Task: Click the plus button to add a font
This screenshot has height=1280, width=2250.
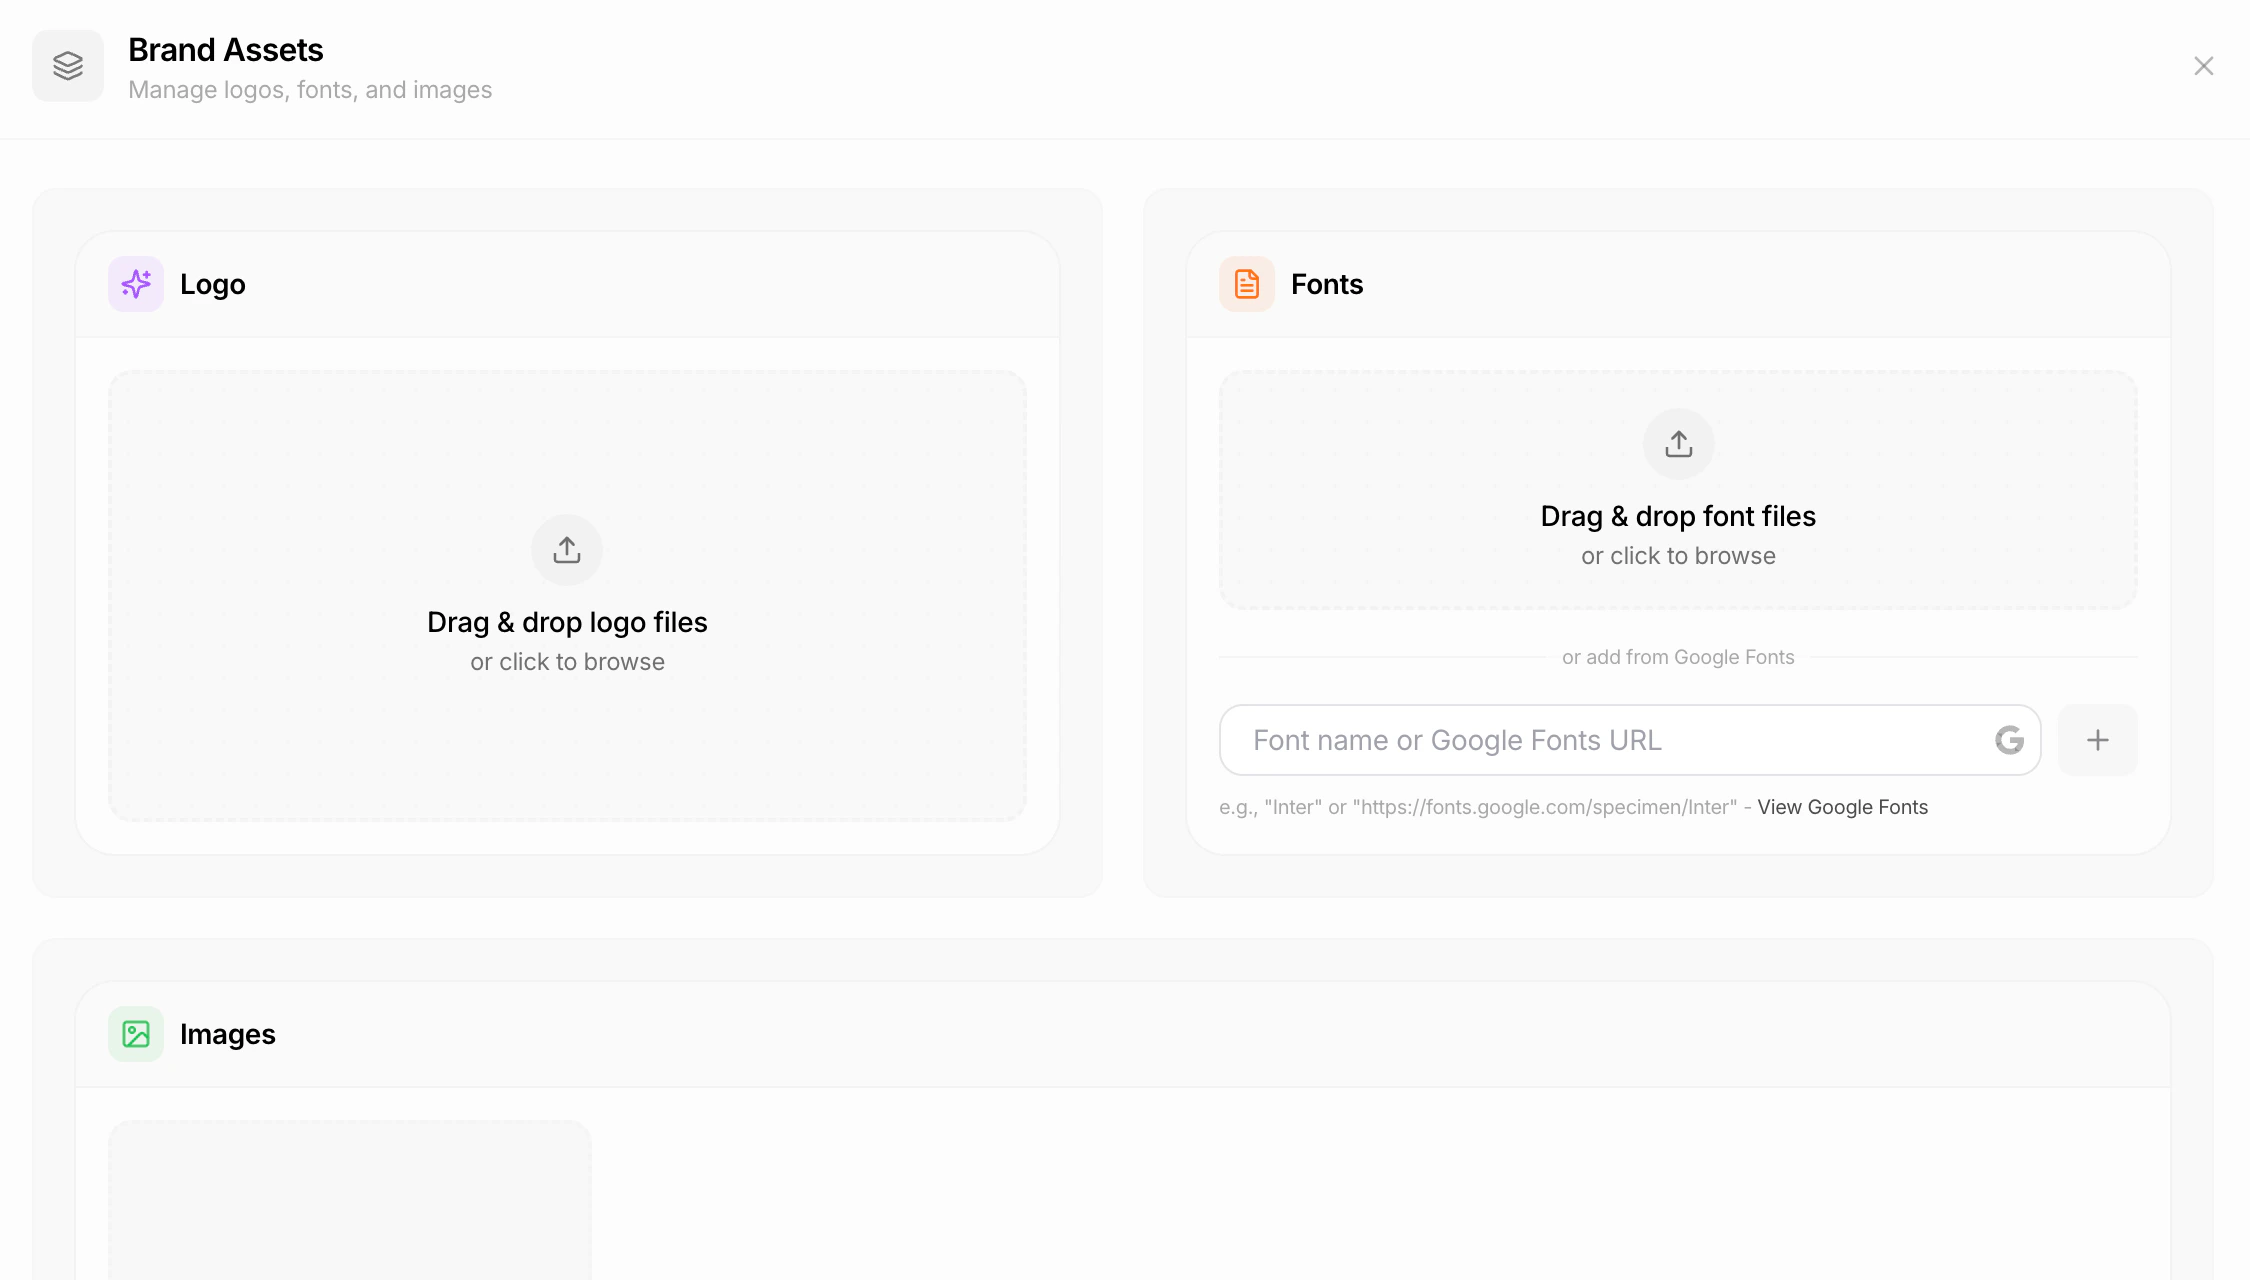Action: click(2097, 740)
